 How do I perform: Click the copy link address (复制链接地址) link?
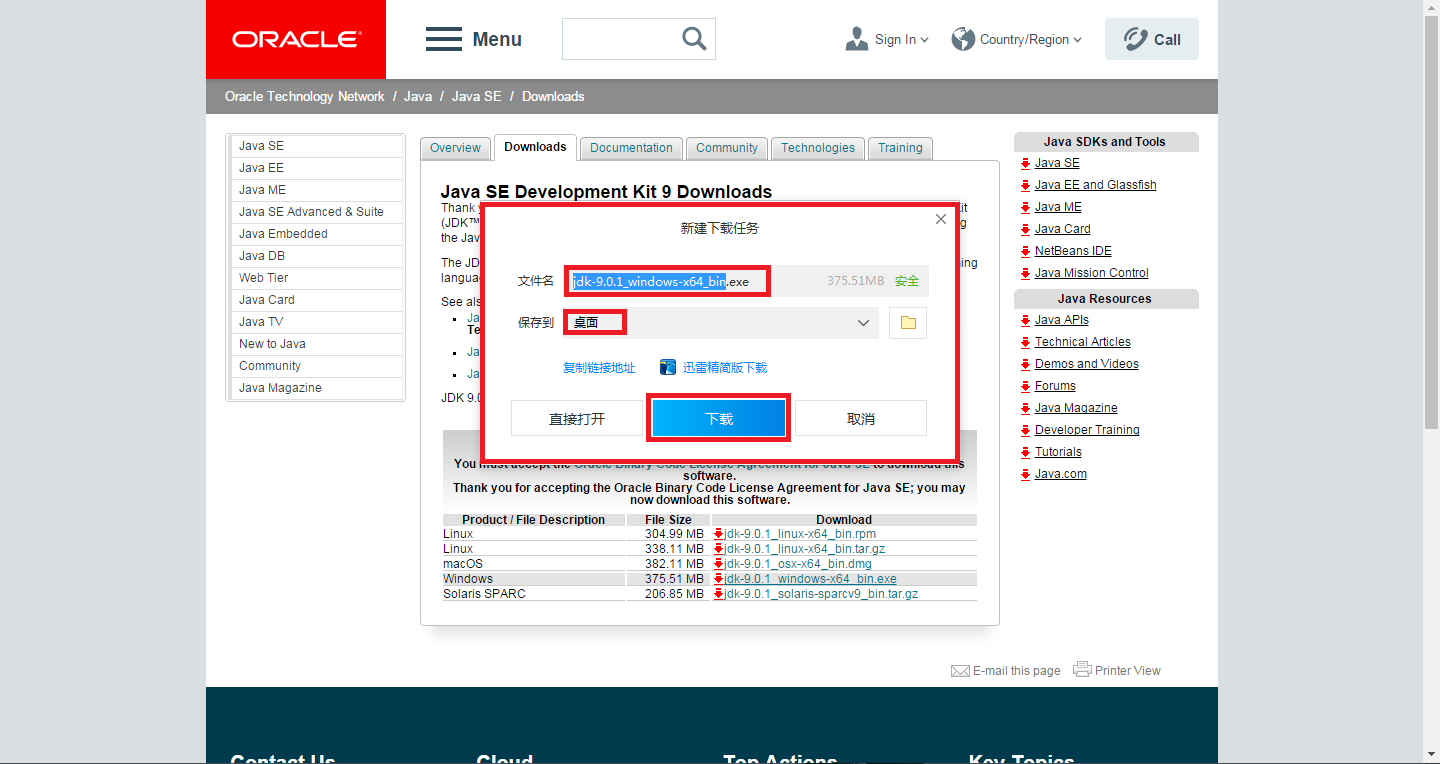point(599,368)
